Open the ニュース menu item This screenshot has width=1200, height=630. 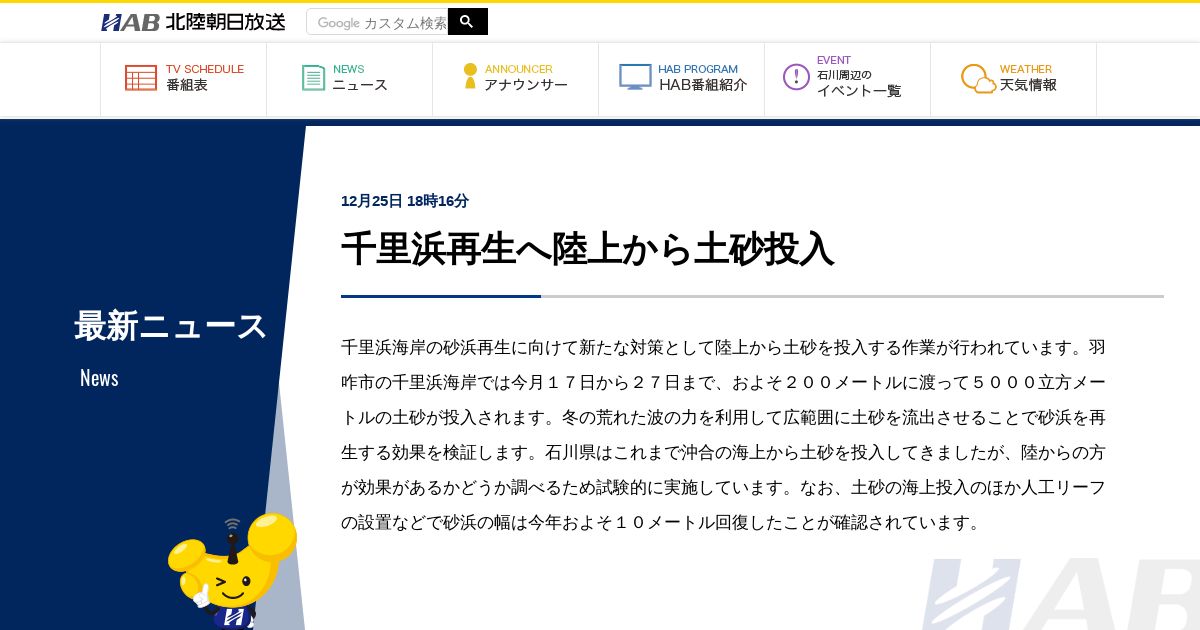(349, 78)
